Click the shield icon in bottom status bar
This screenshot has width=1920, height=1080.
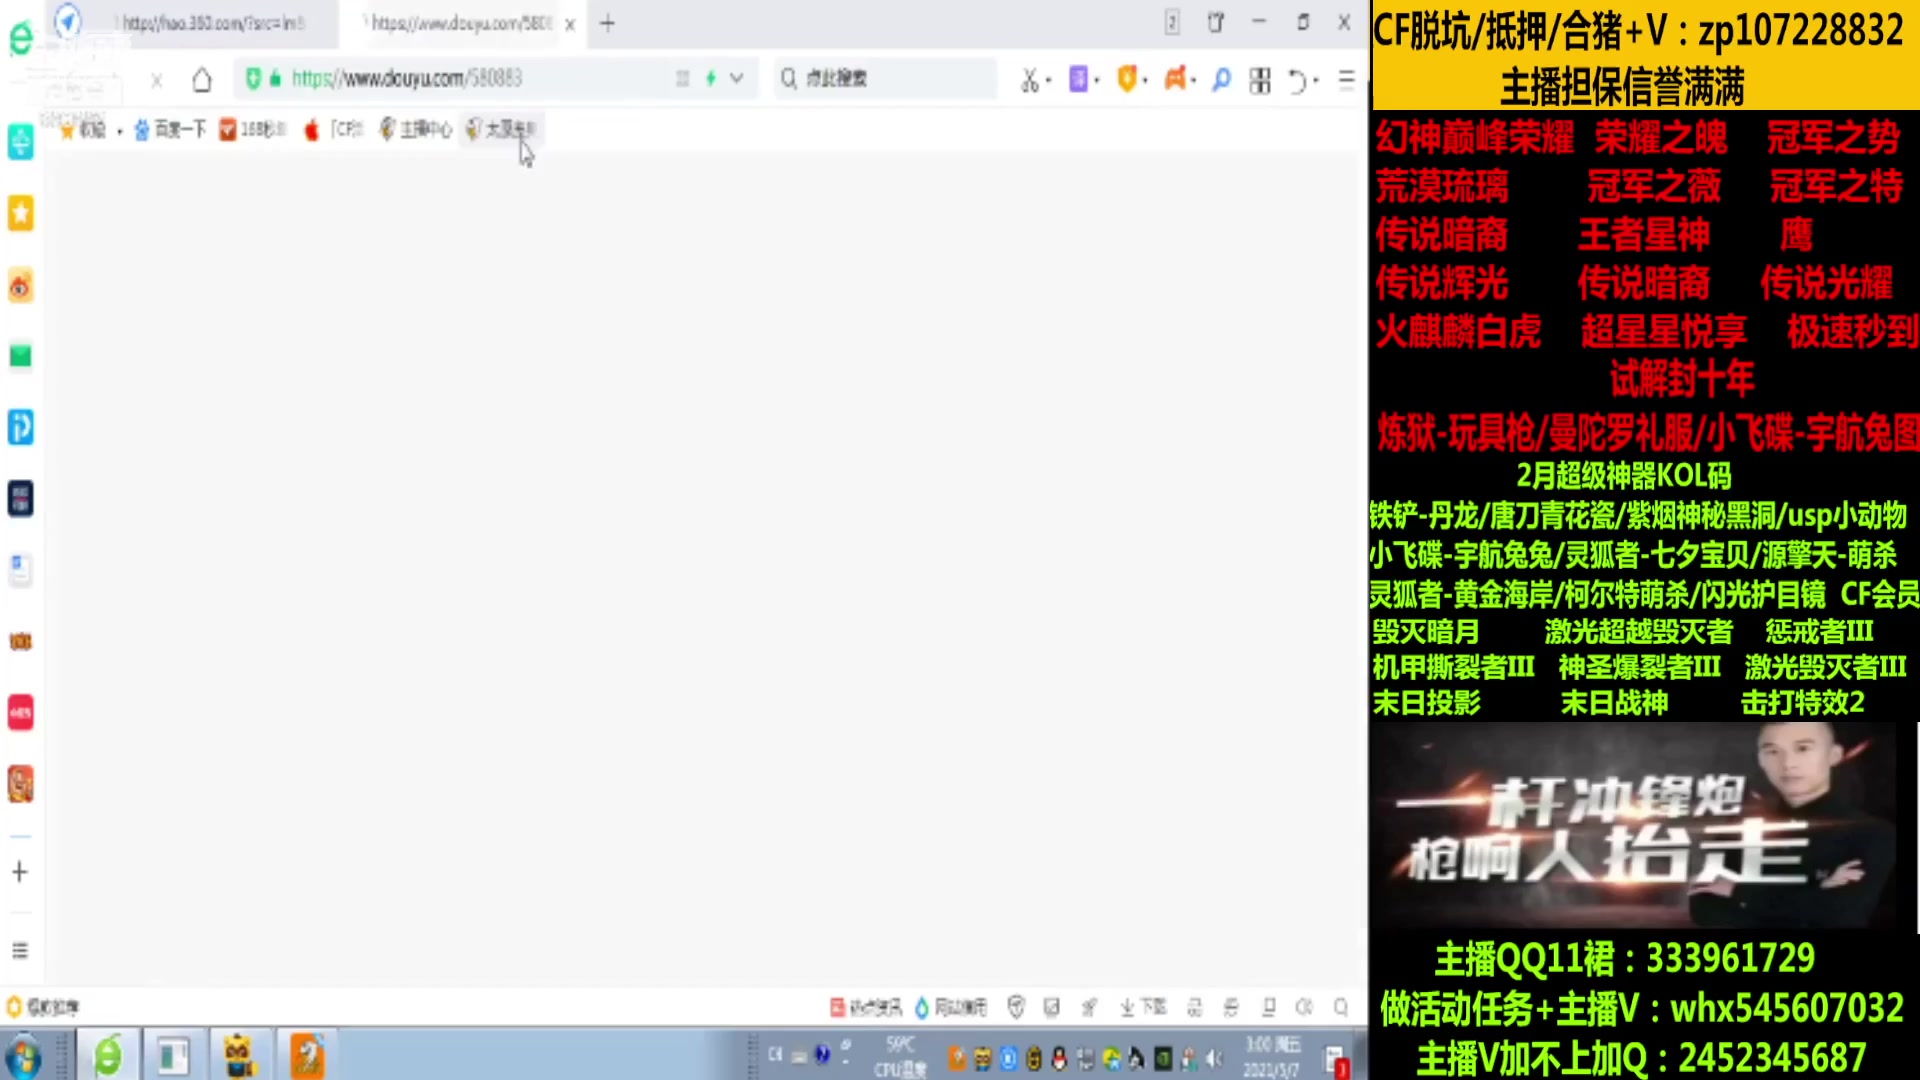(x=1016, y=1007)
